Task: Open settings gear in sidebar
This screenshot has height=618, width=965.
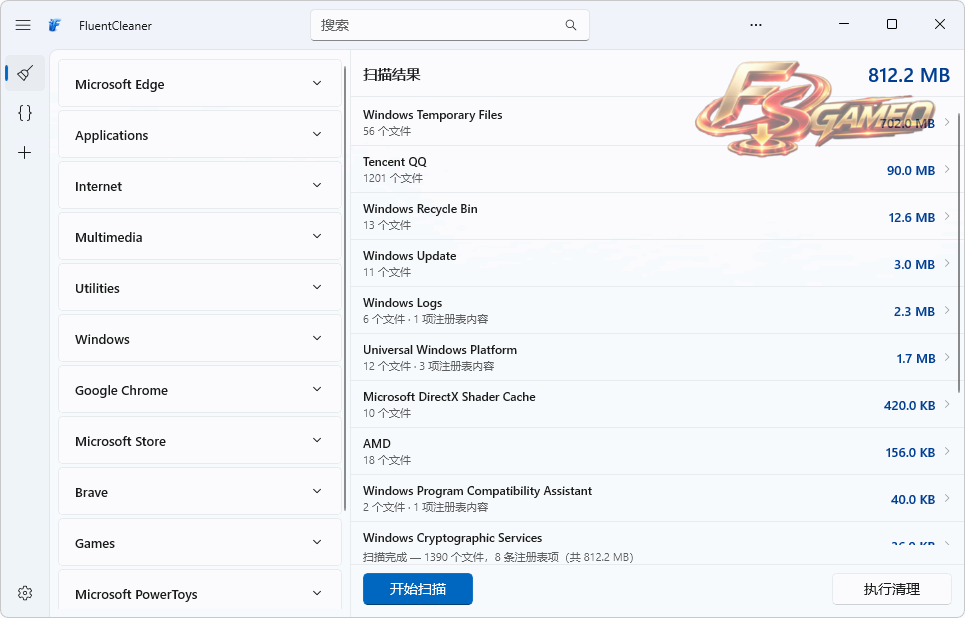Action: [25, 593]
